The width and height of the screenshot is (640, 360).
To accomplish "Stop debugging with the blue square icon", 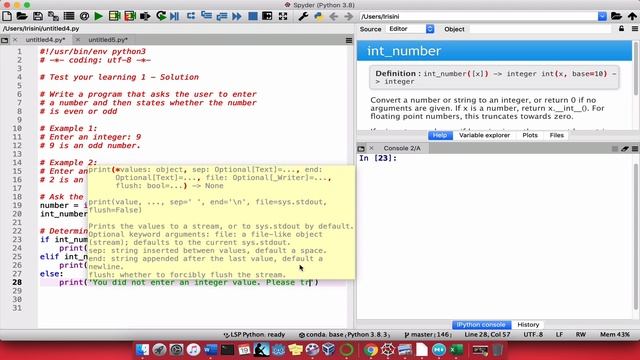I will [253, 16].
